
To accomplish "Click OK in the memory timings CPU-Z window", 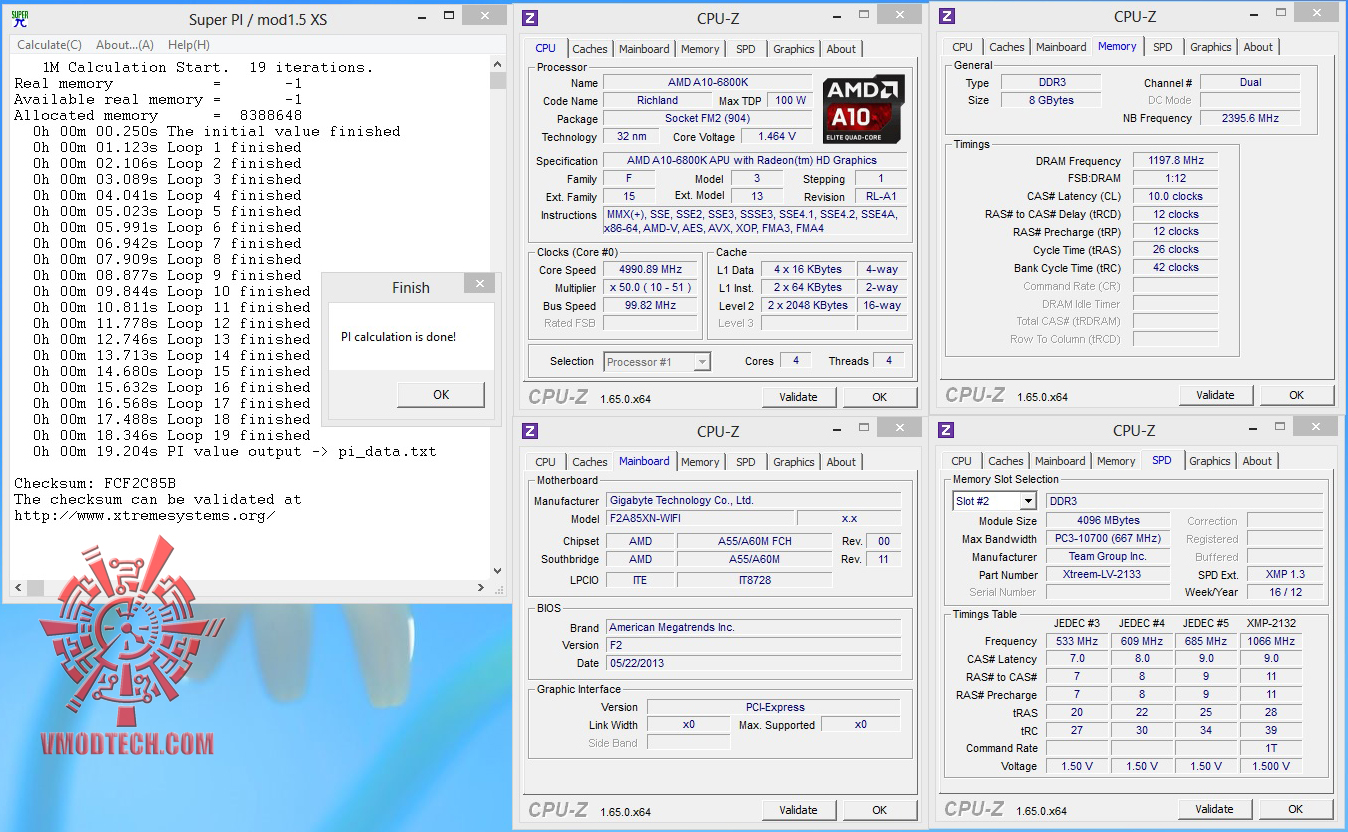I will (1296, 395).
